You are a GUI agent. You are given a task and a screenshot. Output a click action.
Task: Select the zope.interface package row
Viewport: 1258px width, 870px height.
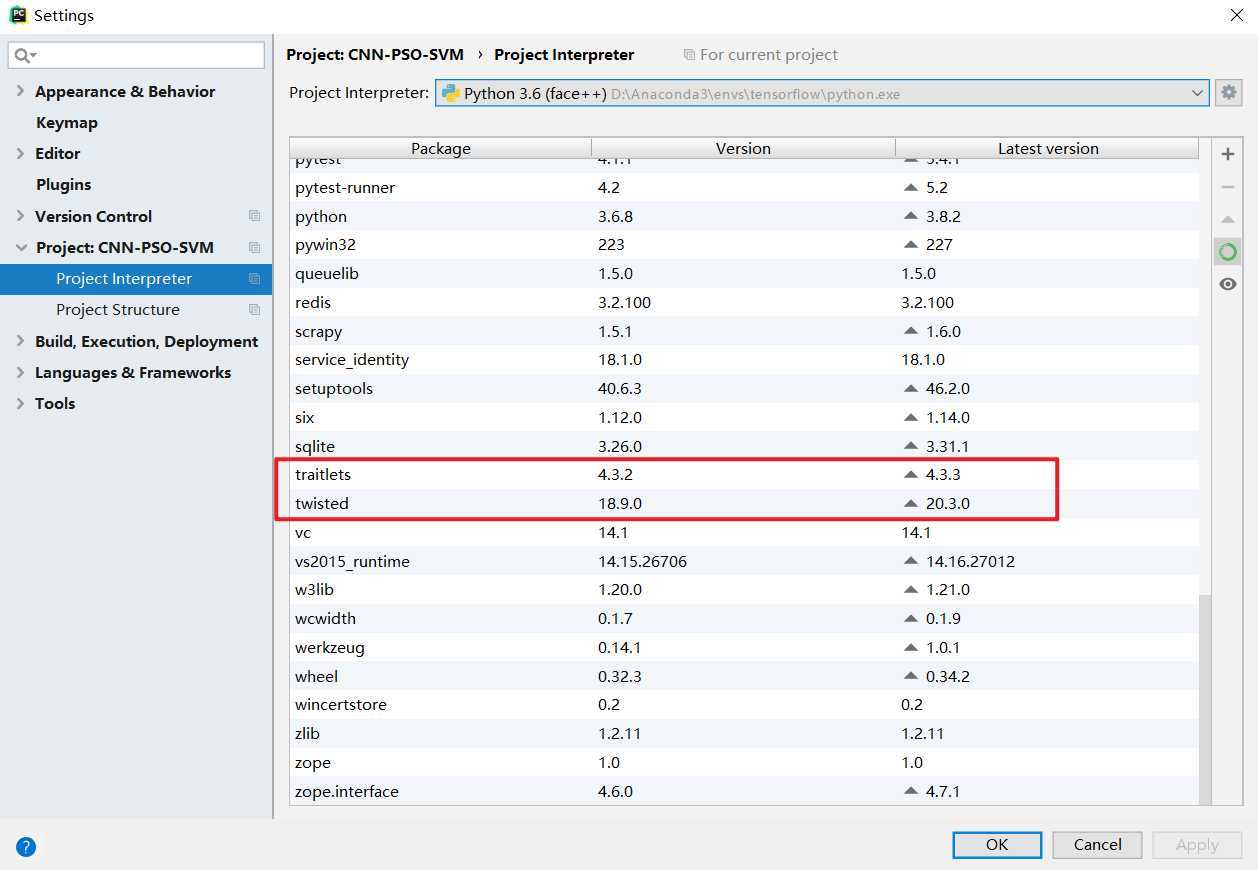pyautogui.click(x=745, y=792)
